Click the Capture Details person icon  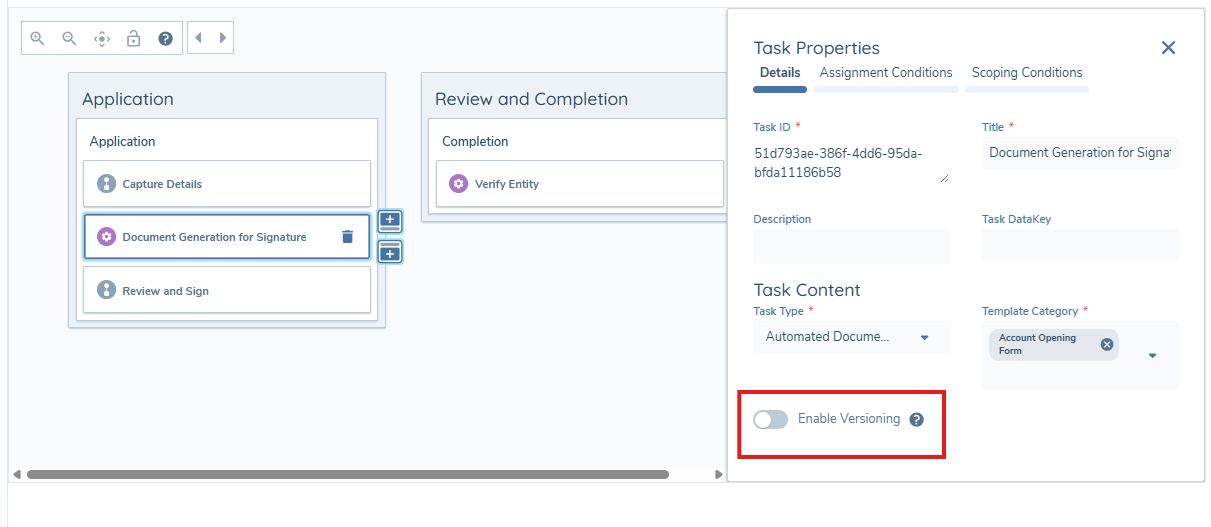106,184
